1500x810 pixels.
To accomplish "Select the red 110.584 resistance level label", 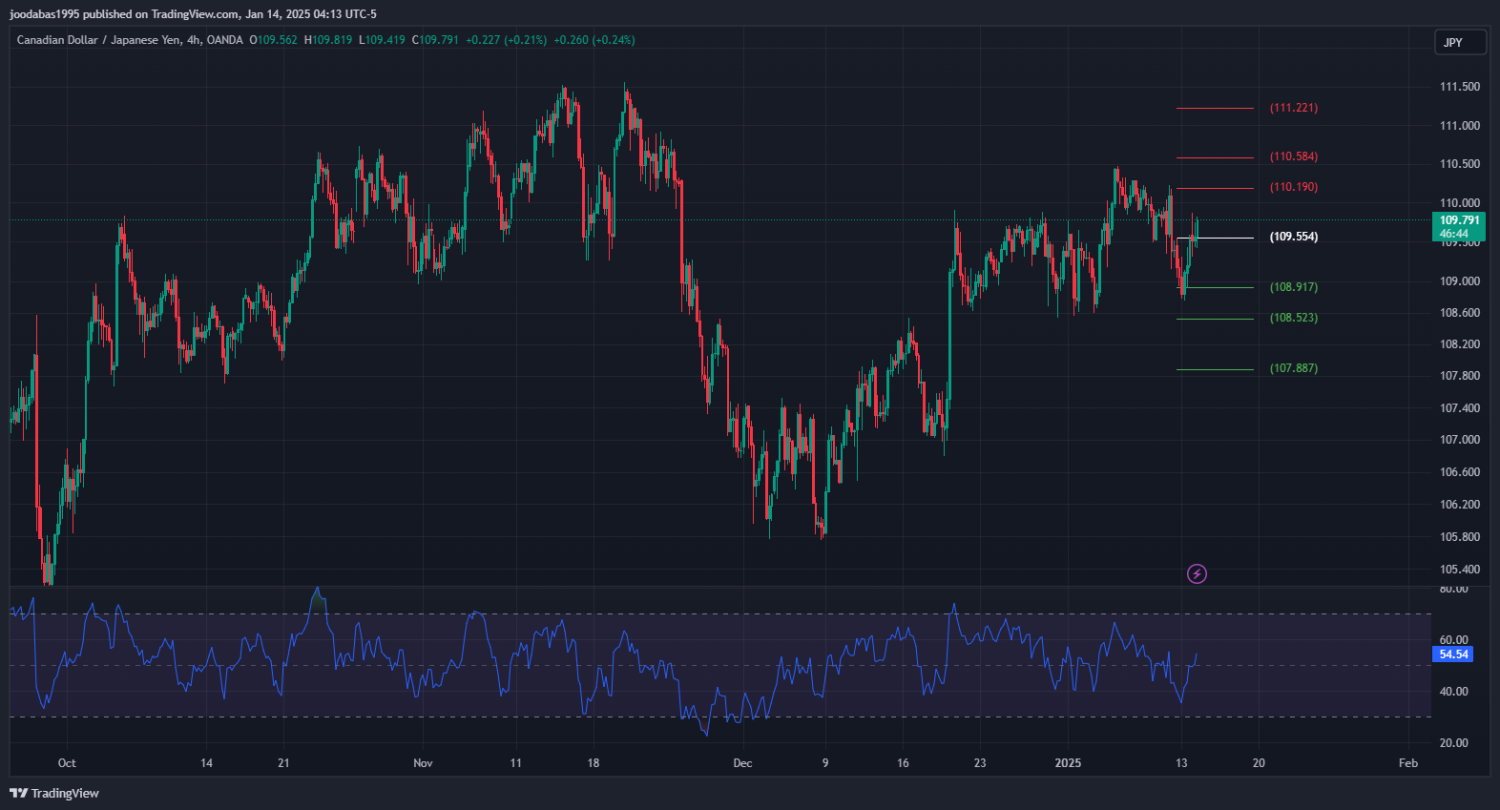I will 1293,157.
